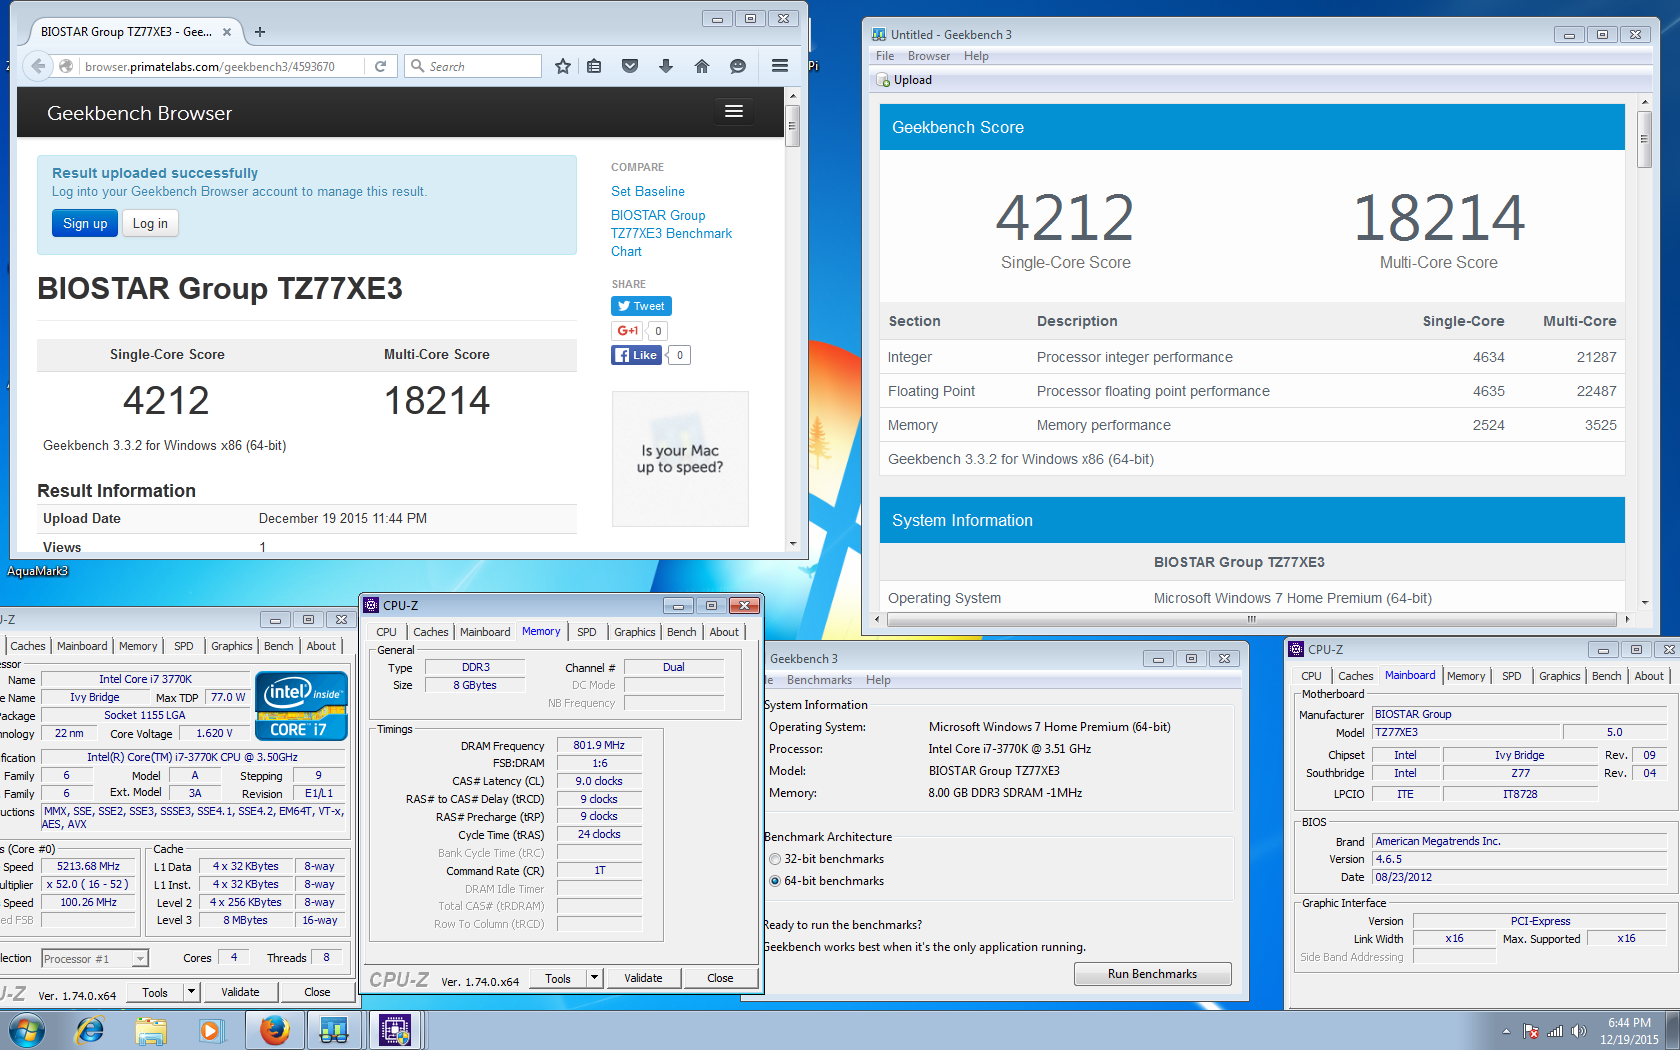This screenshot has height=1050, width=1680.
Task: Go to Firefox home page
Action: point(702,66)
